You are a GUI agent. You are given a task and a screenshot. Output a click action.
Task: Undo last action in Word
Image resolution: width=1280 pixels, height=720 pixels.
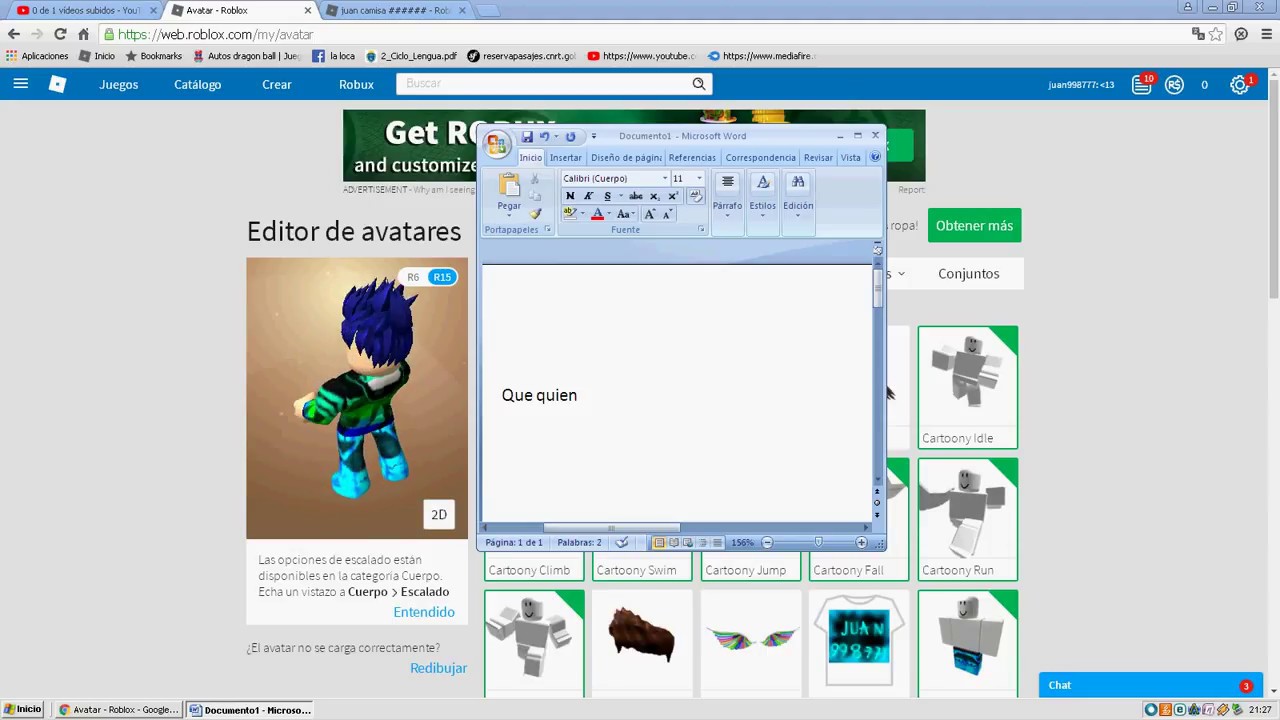(x=545, y=137)
